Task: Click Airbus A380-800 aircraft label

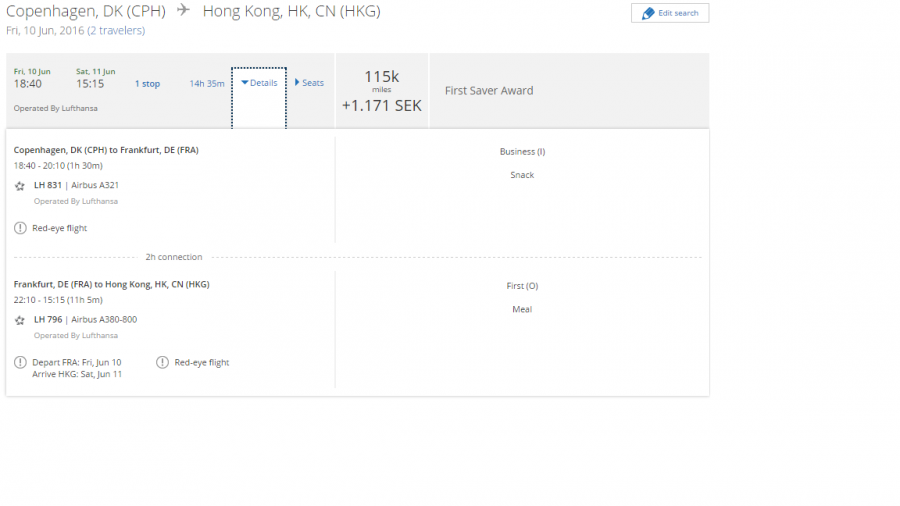Action: tap(104, 320)
